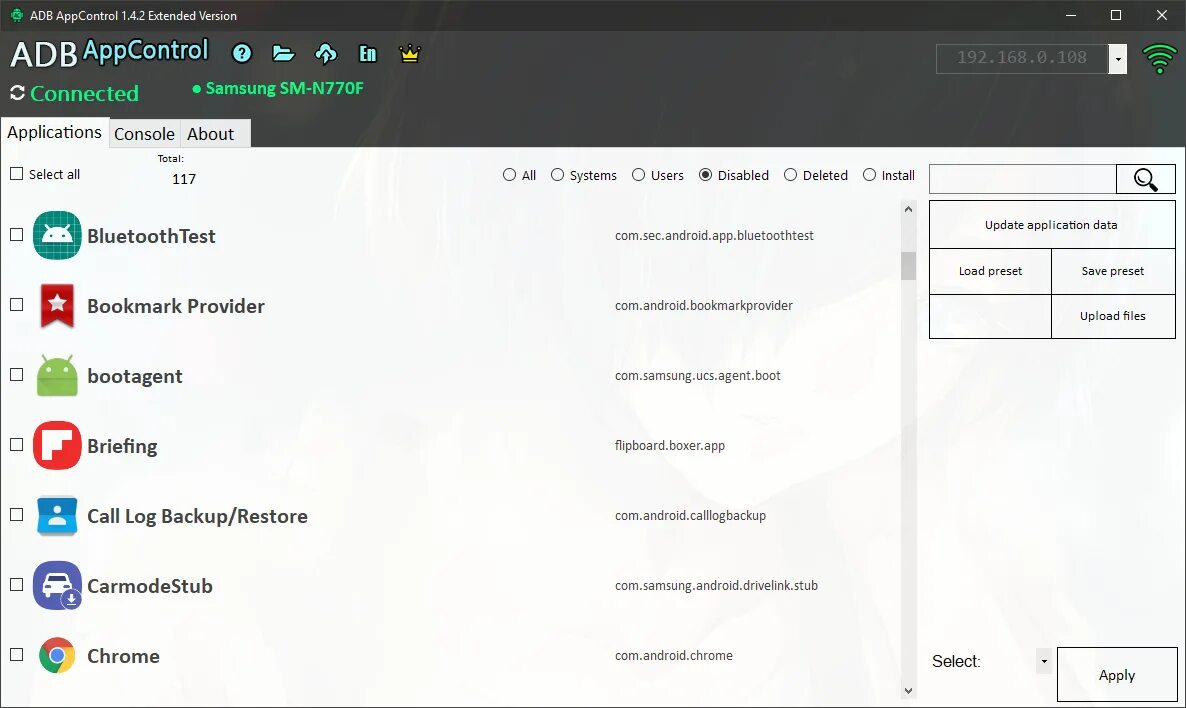The height and width of the screenshot is (708, 1186).
Task: Click com.android.calllogbackup package name
Action: click(x=690, y=516)
